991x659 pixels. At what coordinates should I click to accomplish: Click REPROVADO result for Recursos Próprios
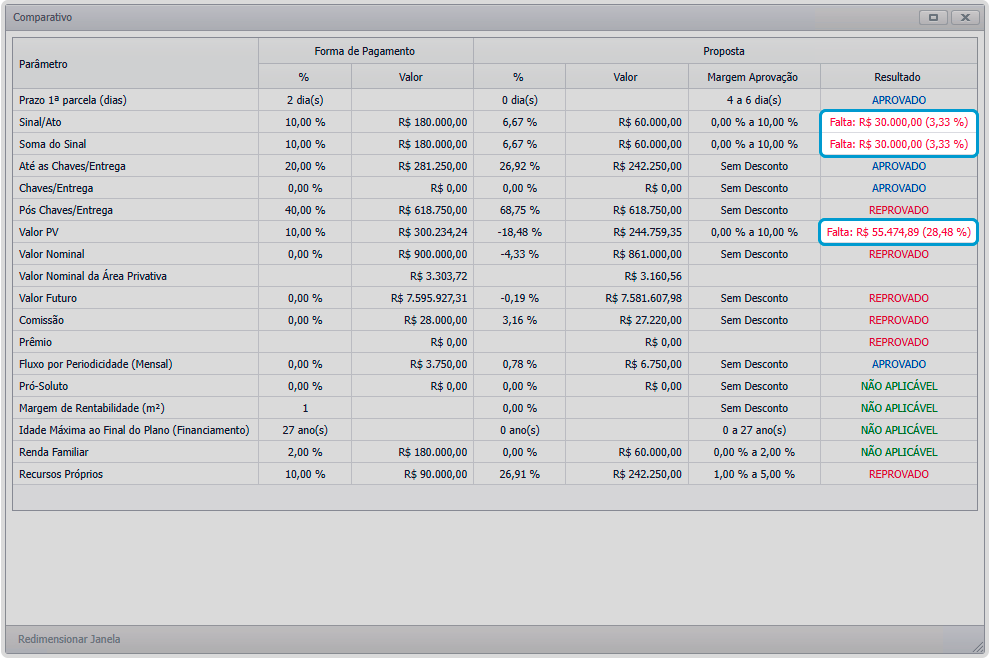(x=899, y=474)
